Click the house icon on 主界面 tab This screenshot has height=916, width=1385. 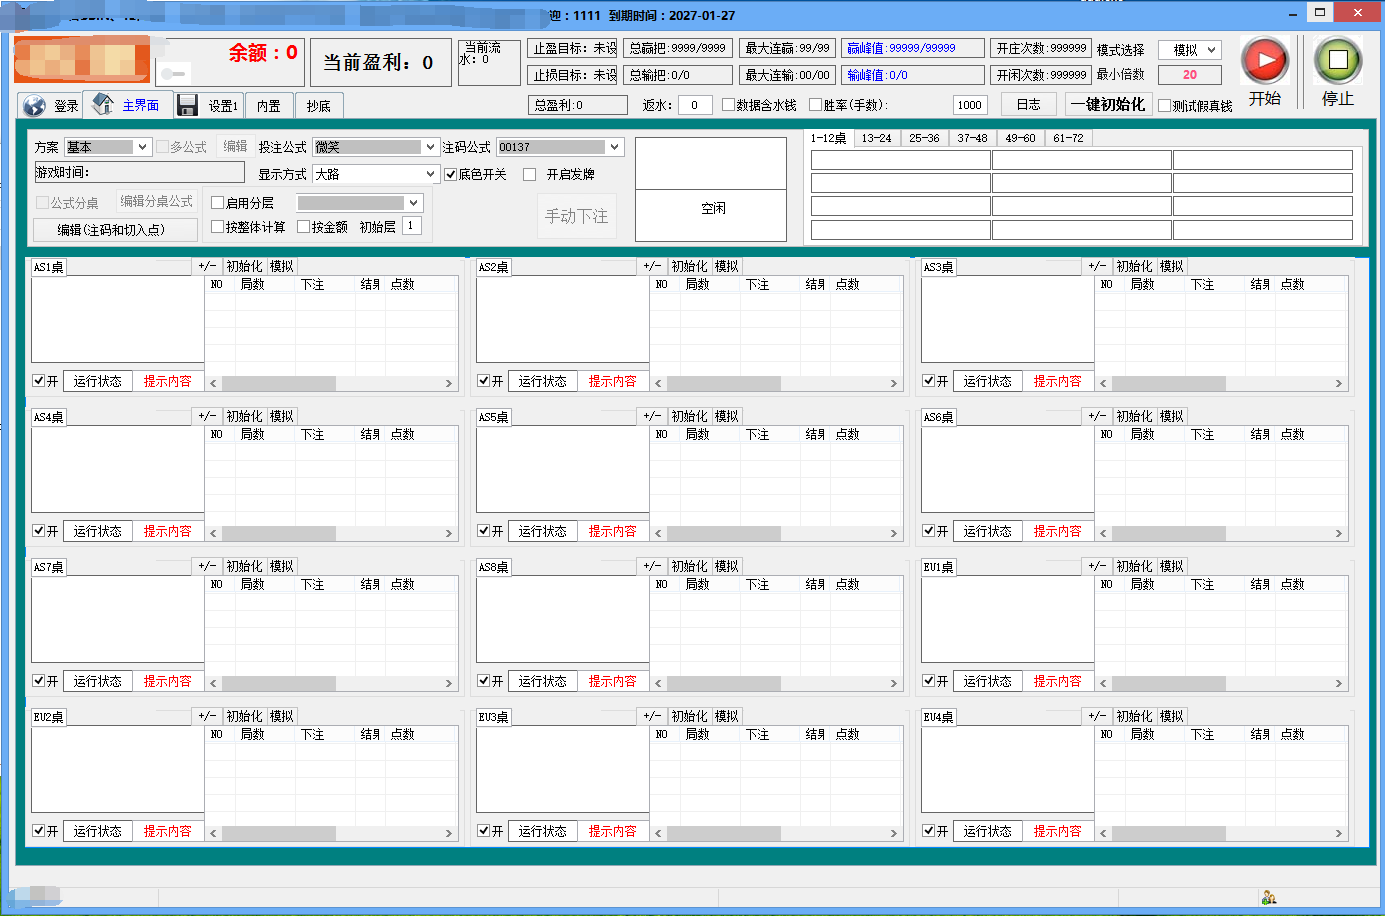[103, 104]
